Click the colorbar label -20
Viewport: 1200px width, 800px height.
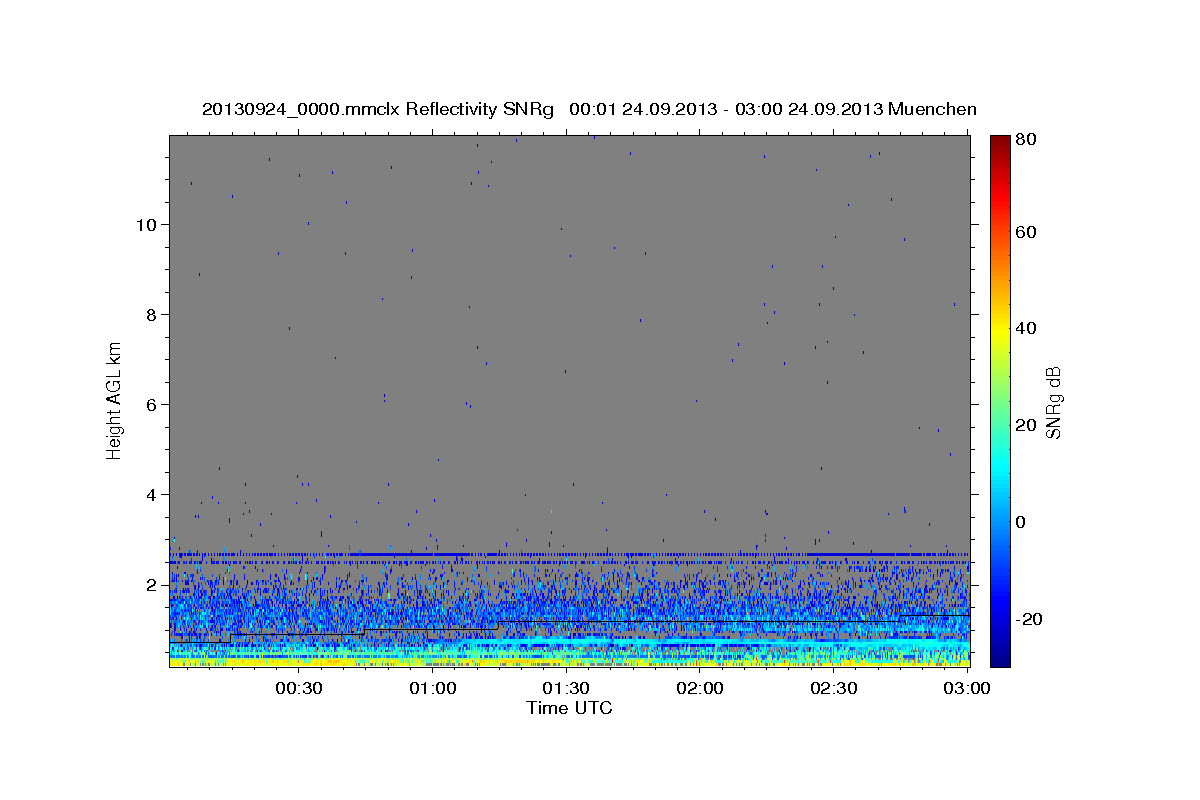click(1028, 619)
